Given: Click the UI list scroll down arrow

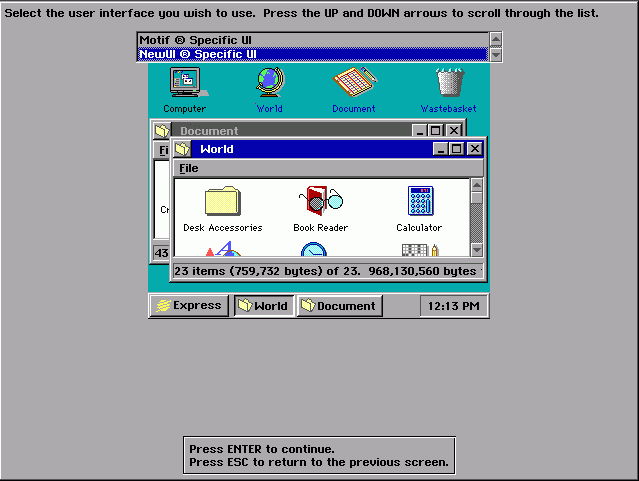Looking at the screenshot, I should pyautogui.click(x=496, y=55).
